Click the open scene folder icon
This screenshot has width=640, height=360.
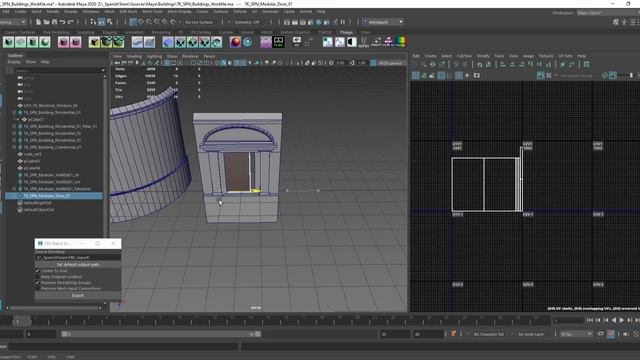coord(47,22)
